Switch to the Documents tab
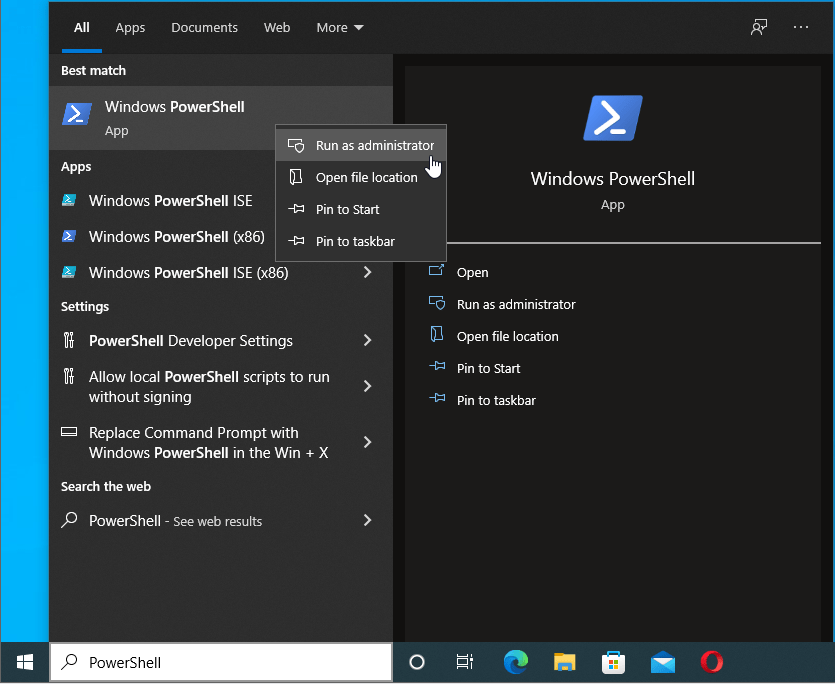 click(204, 28)
